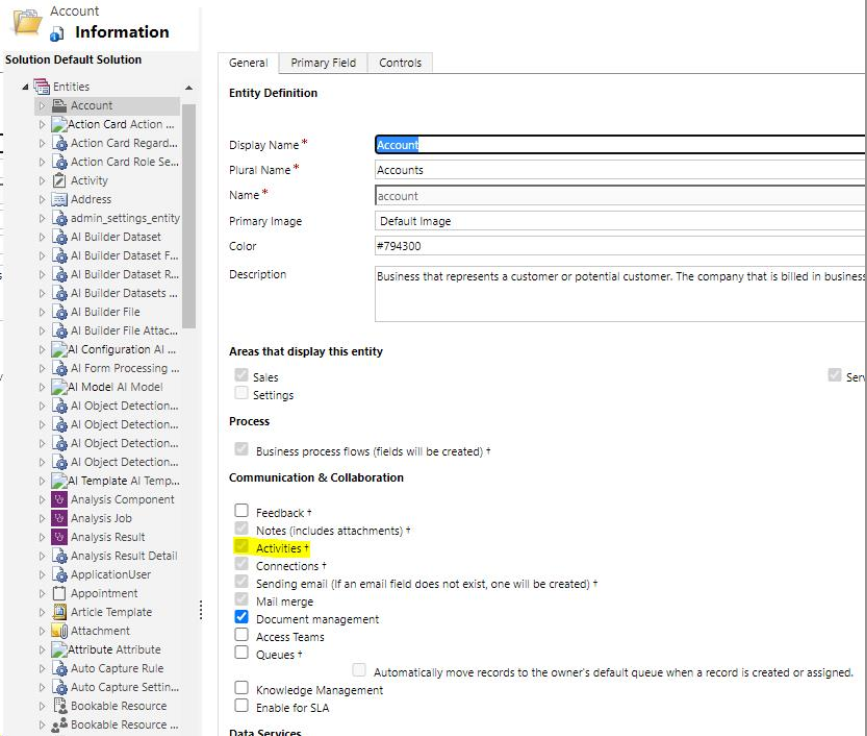Click the Analysis Result Detail icon
This screenshot has width=867, height=736.
click(59, 556)
